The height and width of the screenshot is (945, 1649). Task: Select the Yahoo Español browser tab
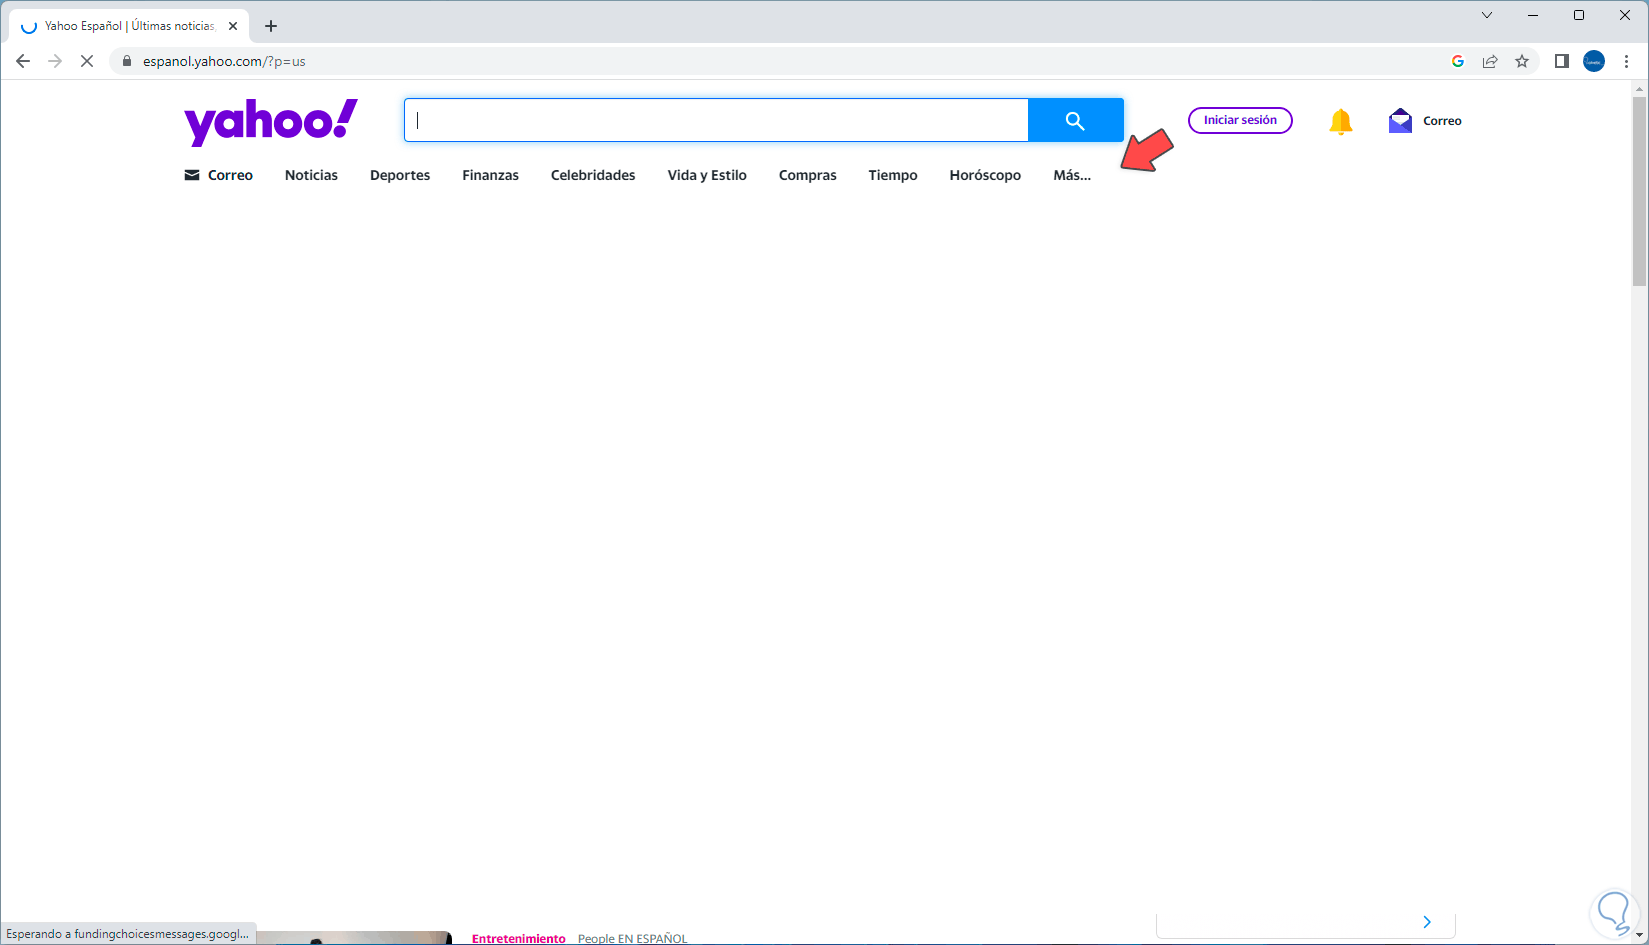130,26
